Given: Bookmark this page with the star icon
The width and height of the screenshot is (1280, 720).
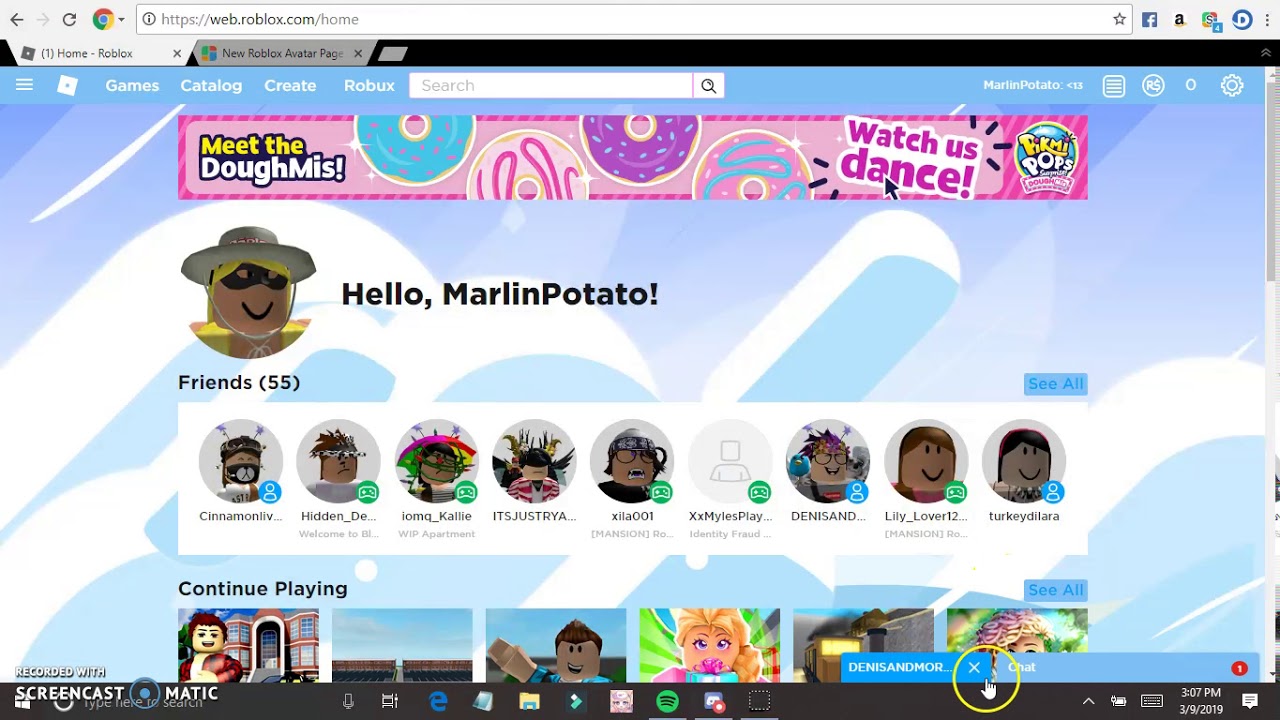Looking at the screenshot, I should pos(1119,19).
